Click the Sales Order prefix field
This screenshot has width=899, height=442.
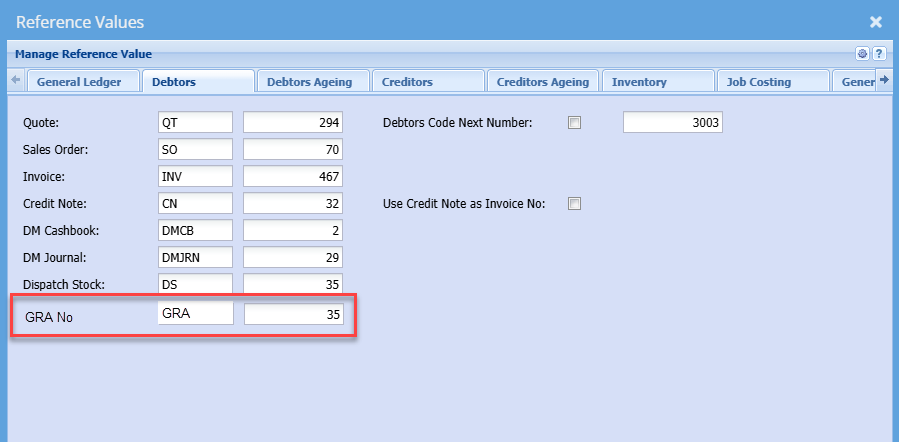tap(195, 150)
